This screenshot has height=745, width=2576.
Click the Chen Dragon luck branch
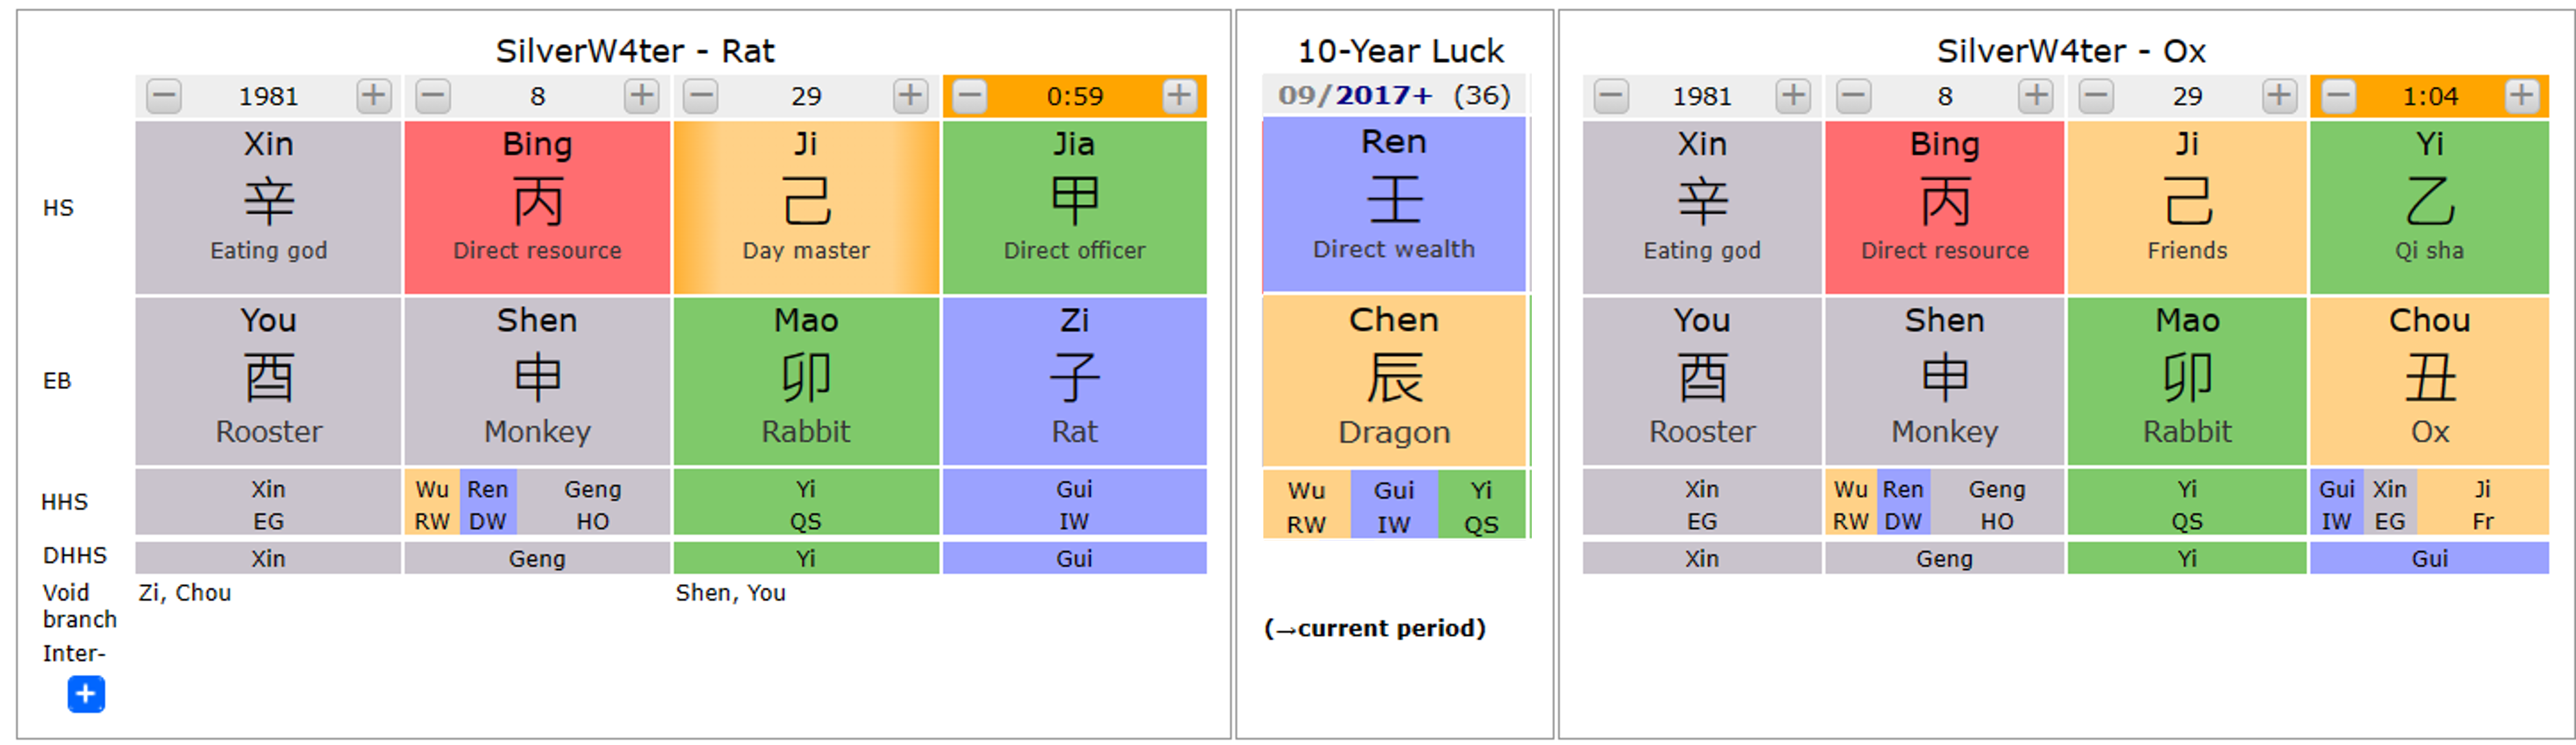(1394, 380)
